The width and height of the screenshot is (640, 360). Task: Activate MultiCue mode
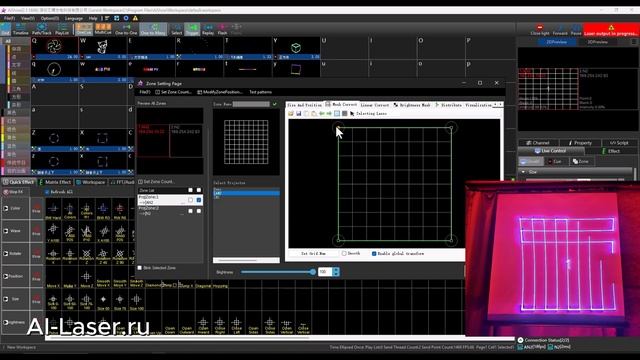click(x=103, y=29)
